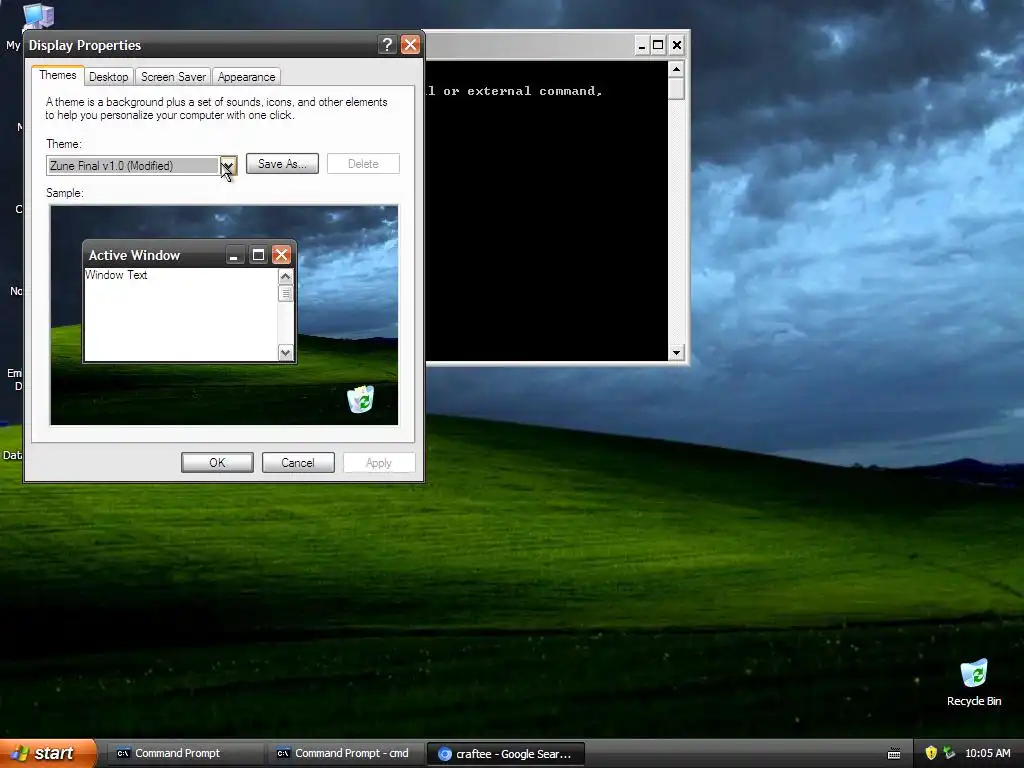Click OK in Display Properties
Image resolution: width=1024 pixels, height=768 pixels.
(217, 462)
